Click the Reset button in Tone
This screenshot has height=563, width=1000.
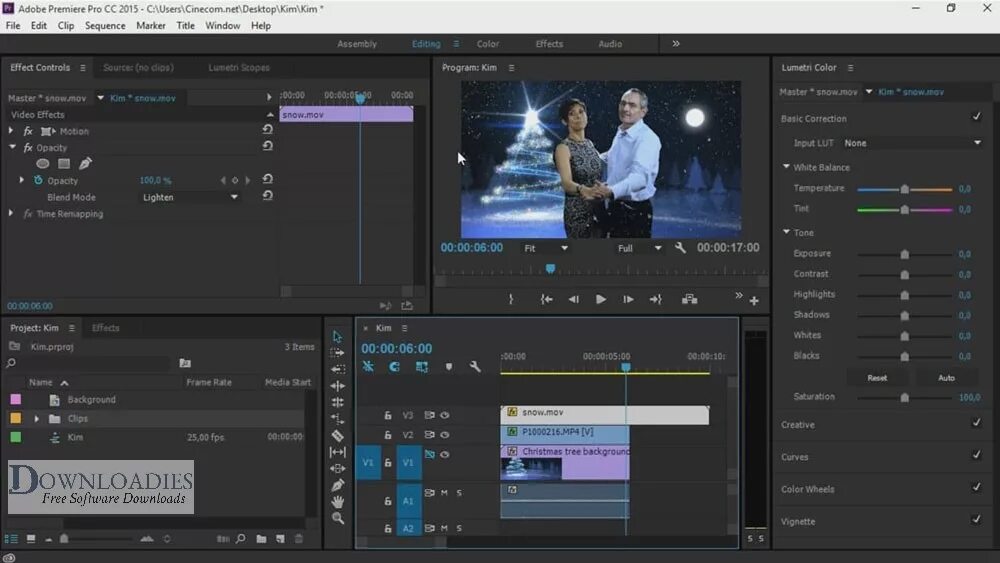click(877, 378)
